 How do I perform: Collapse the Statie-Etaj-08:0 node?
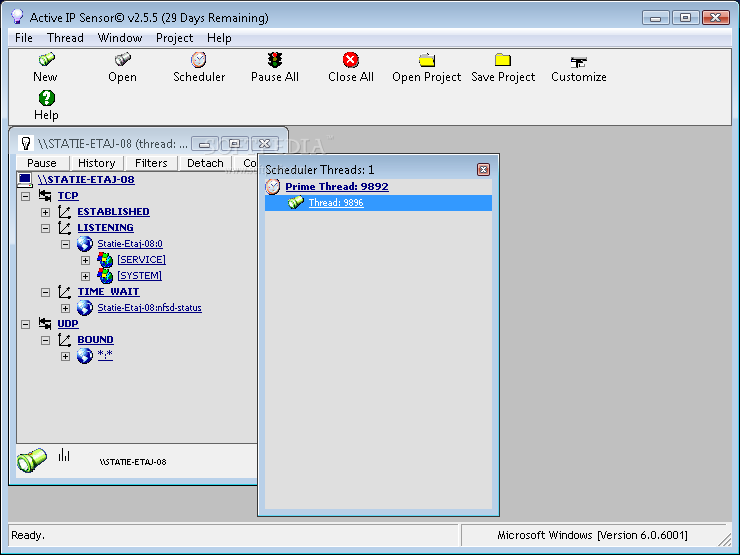click(65, 244)
